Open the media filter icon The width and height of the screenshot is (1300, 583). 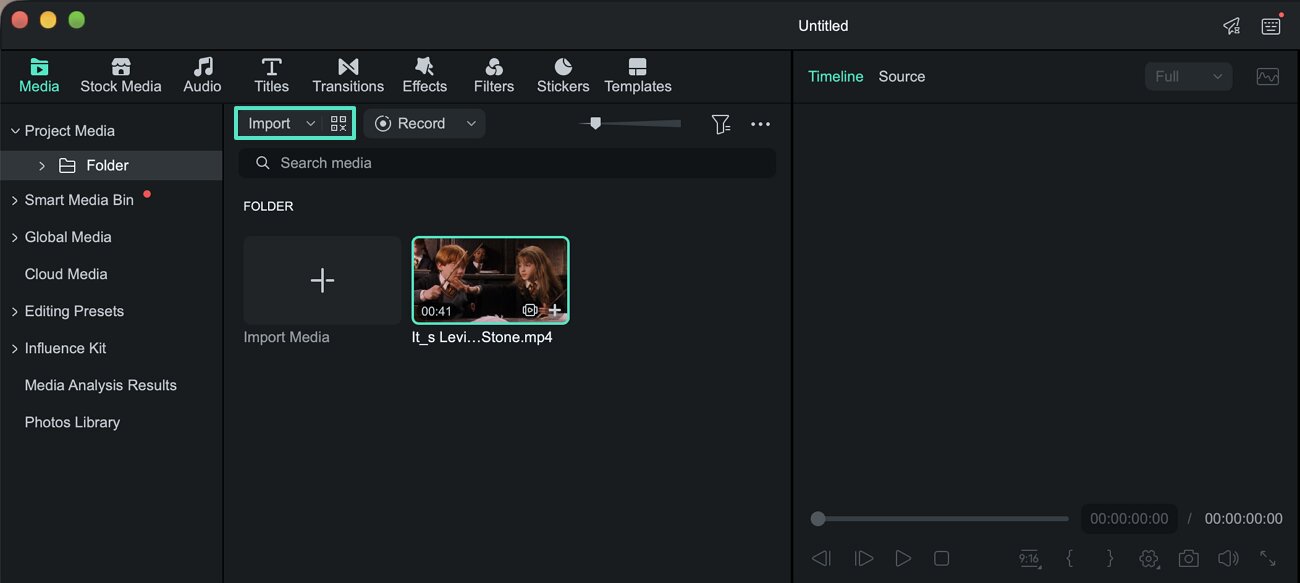pos(720,124)
